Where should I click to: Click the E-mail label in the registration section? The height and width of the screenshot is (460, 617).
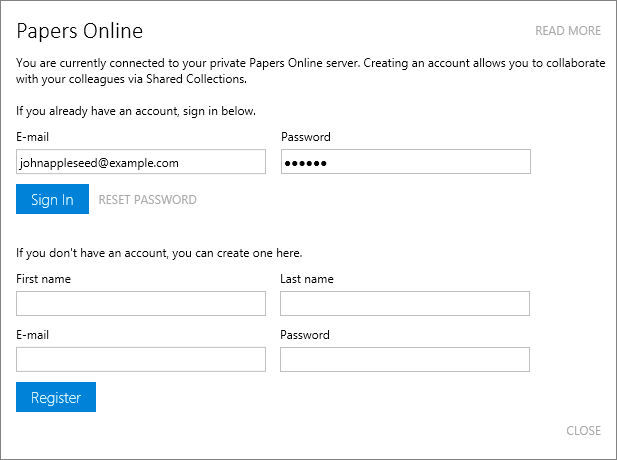tap(33, 335)
